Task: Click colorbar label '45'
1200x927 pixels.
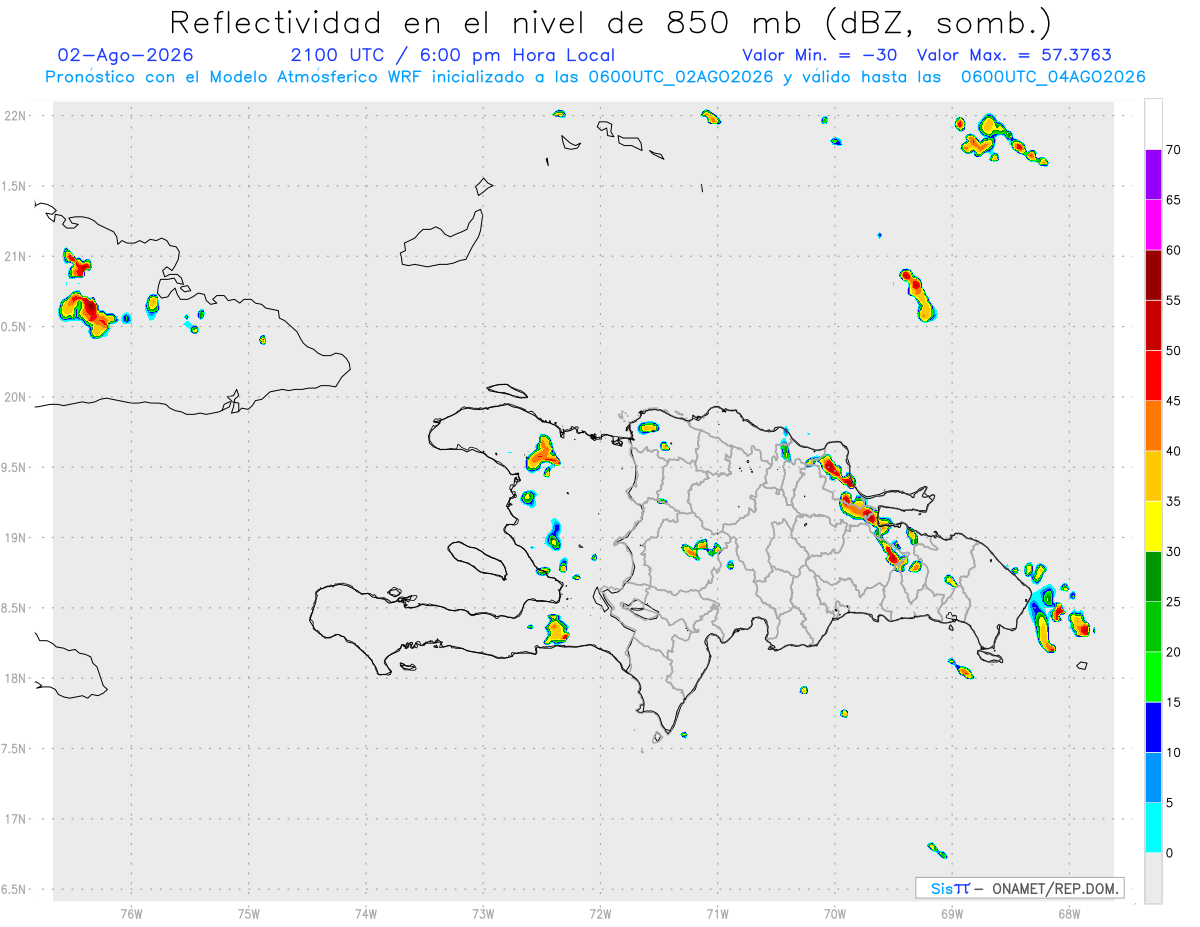Action: point(1174,401)
